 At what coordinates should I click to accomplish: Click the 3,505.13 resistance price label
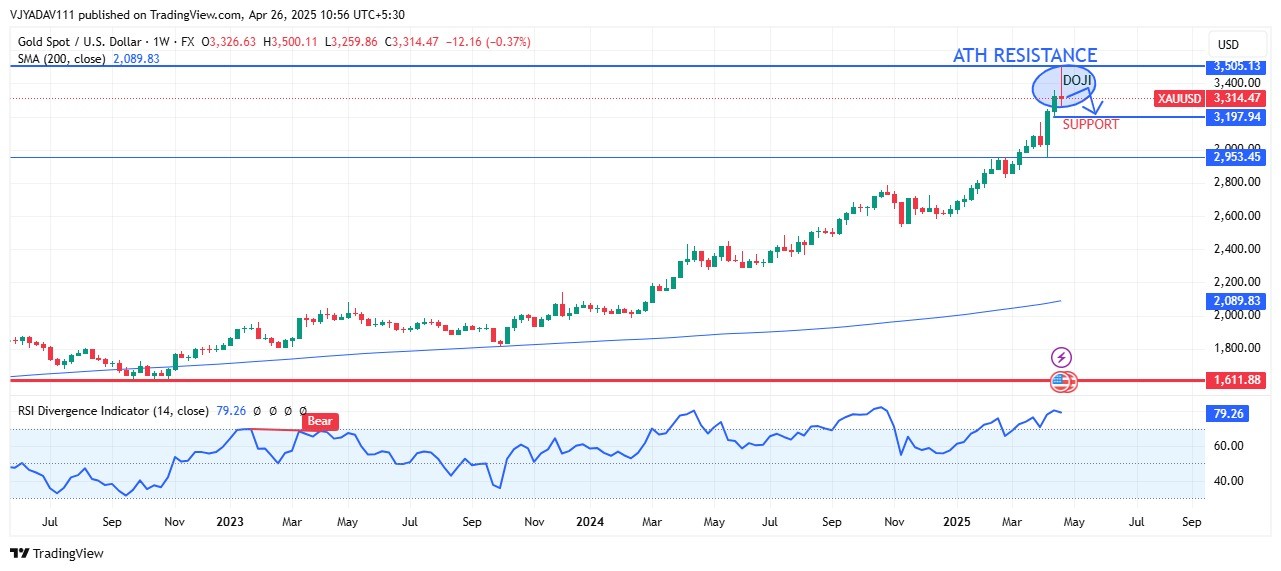(x=1237, y=67)
